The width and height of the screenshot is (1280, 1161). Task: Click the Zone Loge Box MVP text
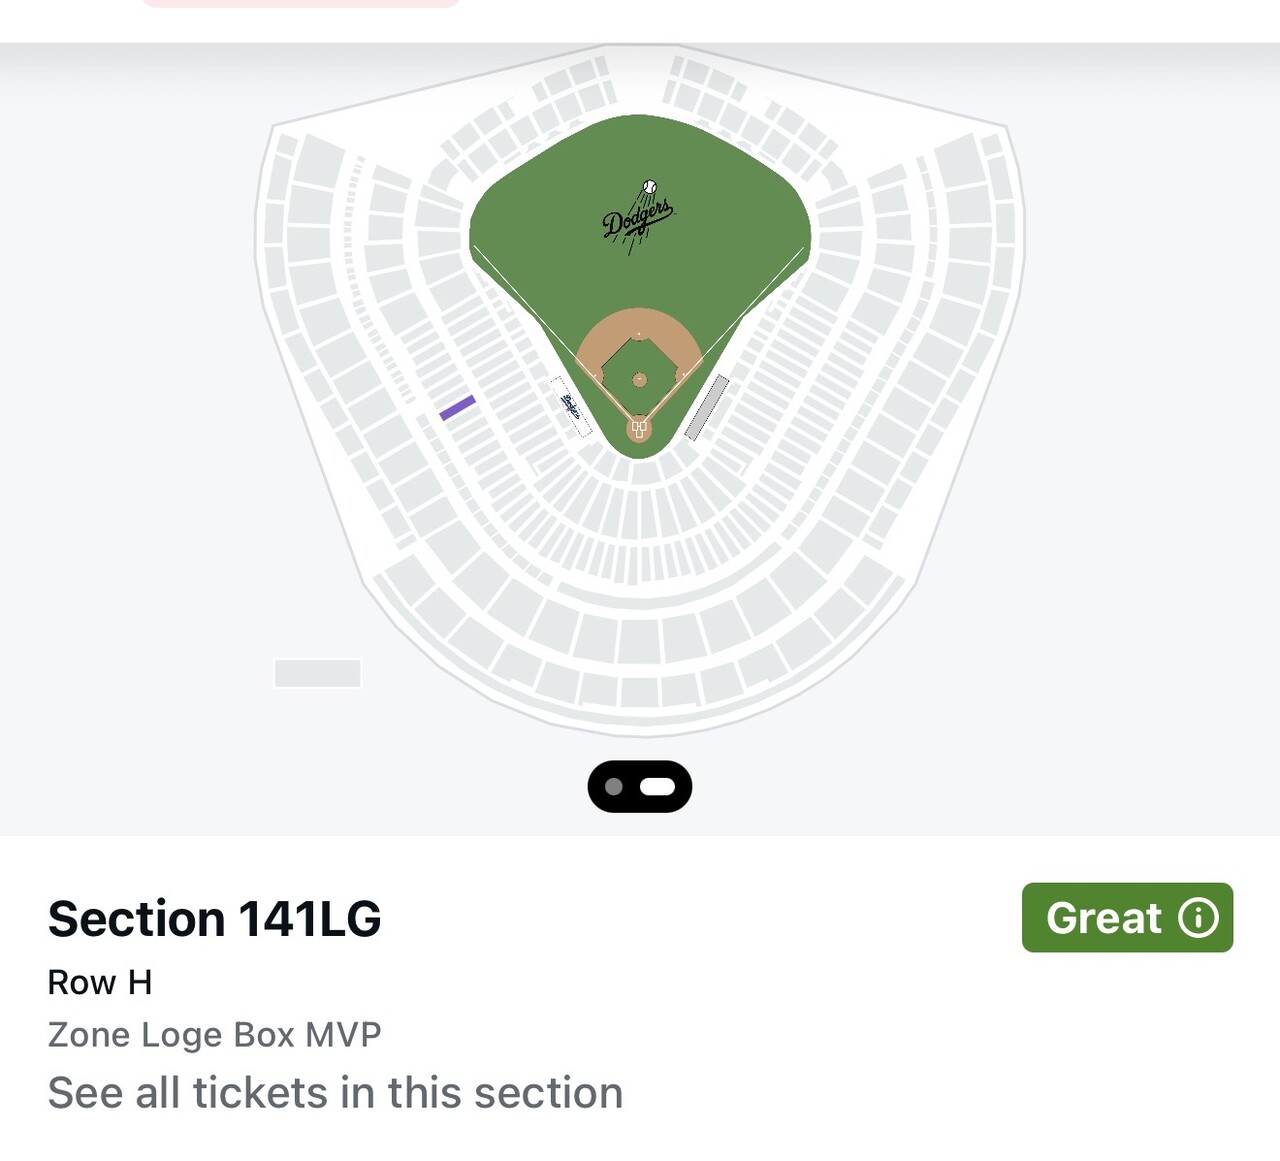pos(214,1034)
